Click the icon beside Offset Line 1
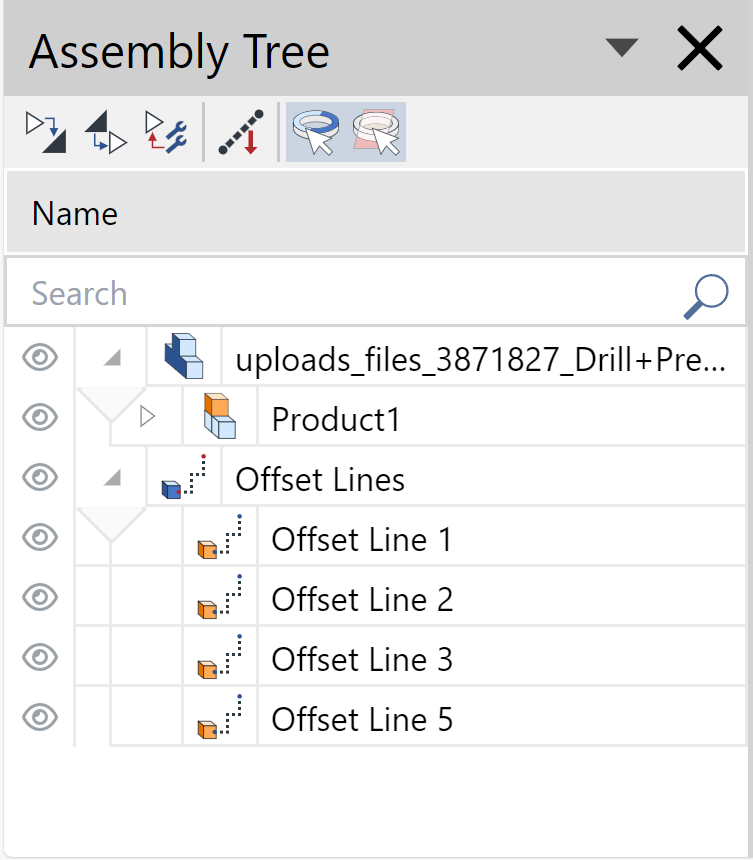 tap(220, 536)
